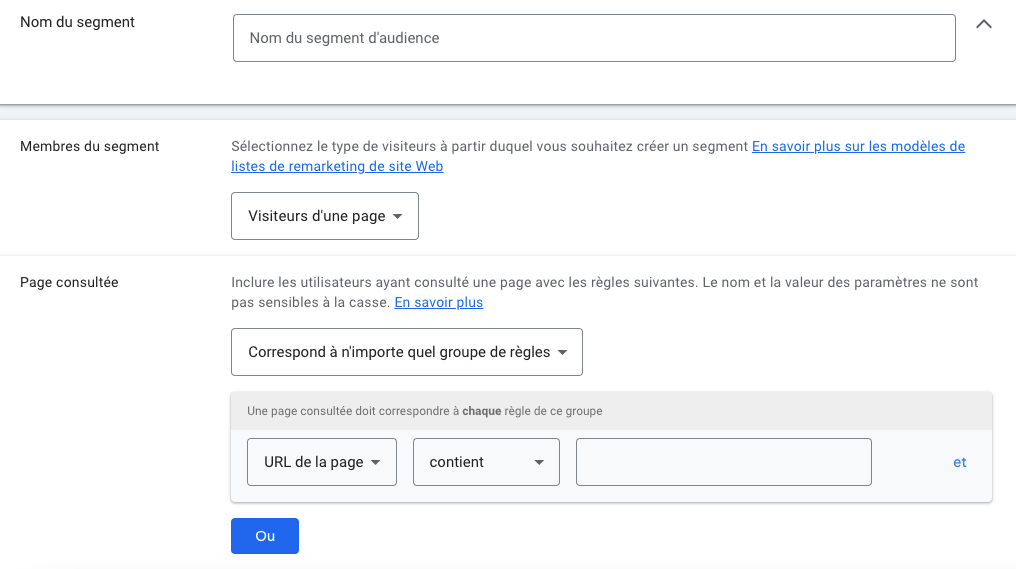1016x569 pixels.
Task: Collapse the Nom du segment section chevron
Action: (983, 24)
